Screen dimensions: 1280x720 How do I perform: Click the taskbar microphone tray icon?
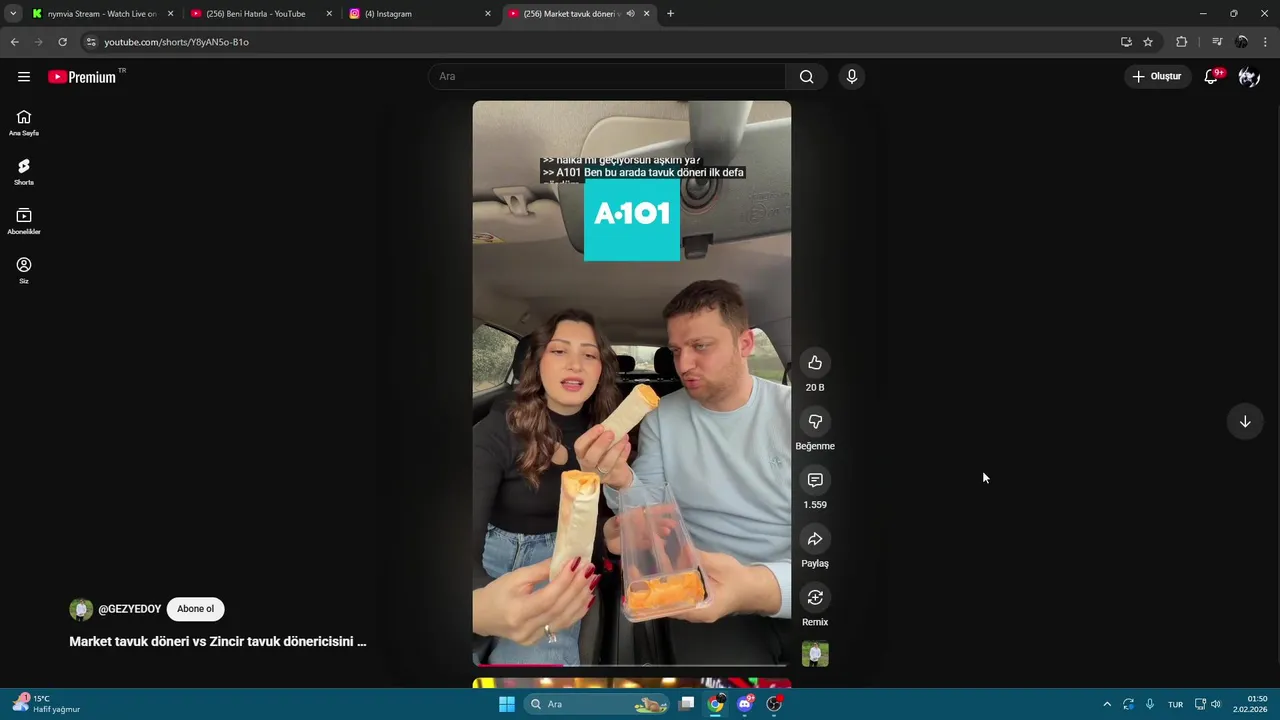(x=1150, y=704)
